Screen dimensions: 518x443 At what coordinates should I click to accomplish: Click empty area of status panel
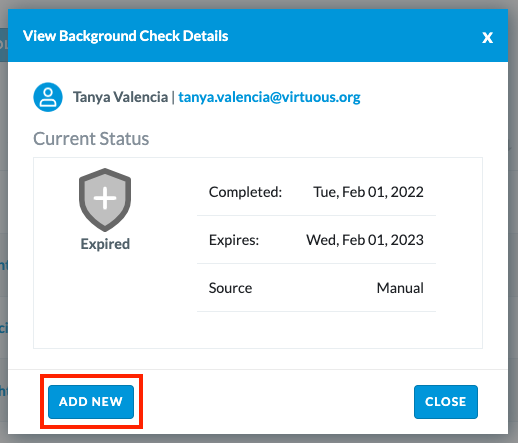point(115,307)
